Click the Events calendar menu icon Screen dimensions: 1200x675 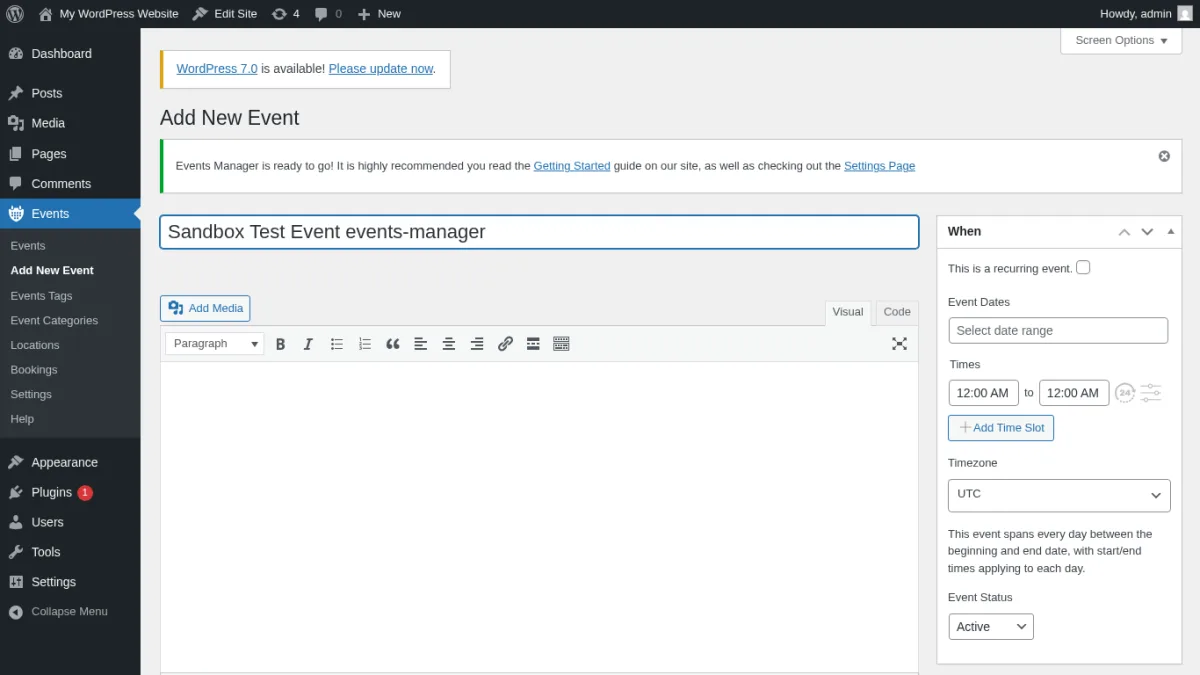[16, 214]
